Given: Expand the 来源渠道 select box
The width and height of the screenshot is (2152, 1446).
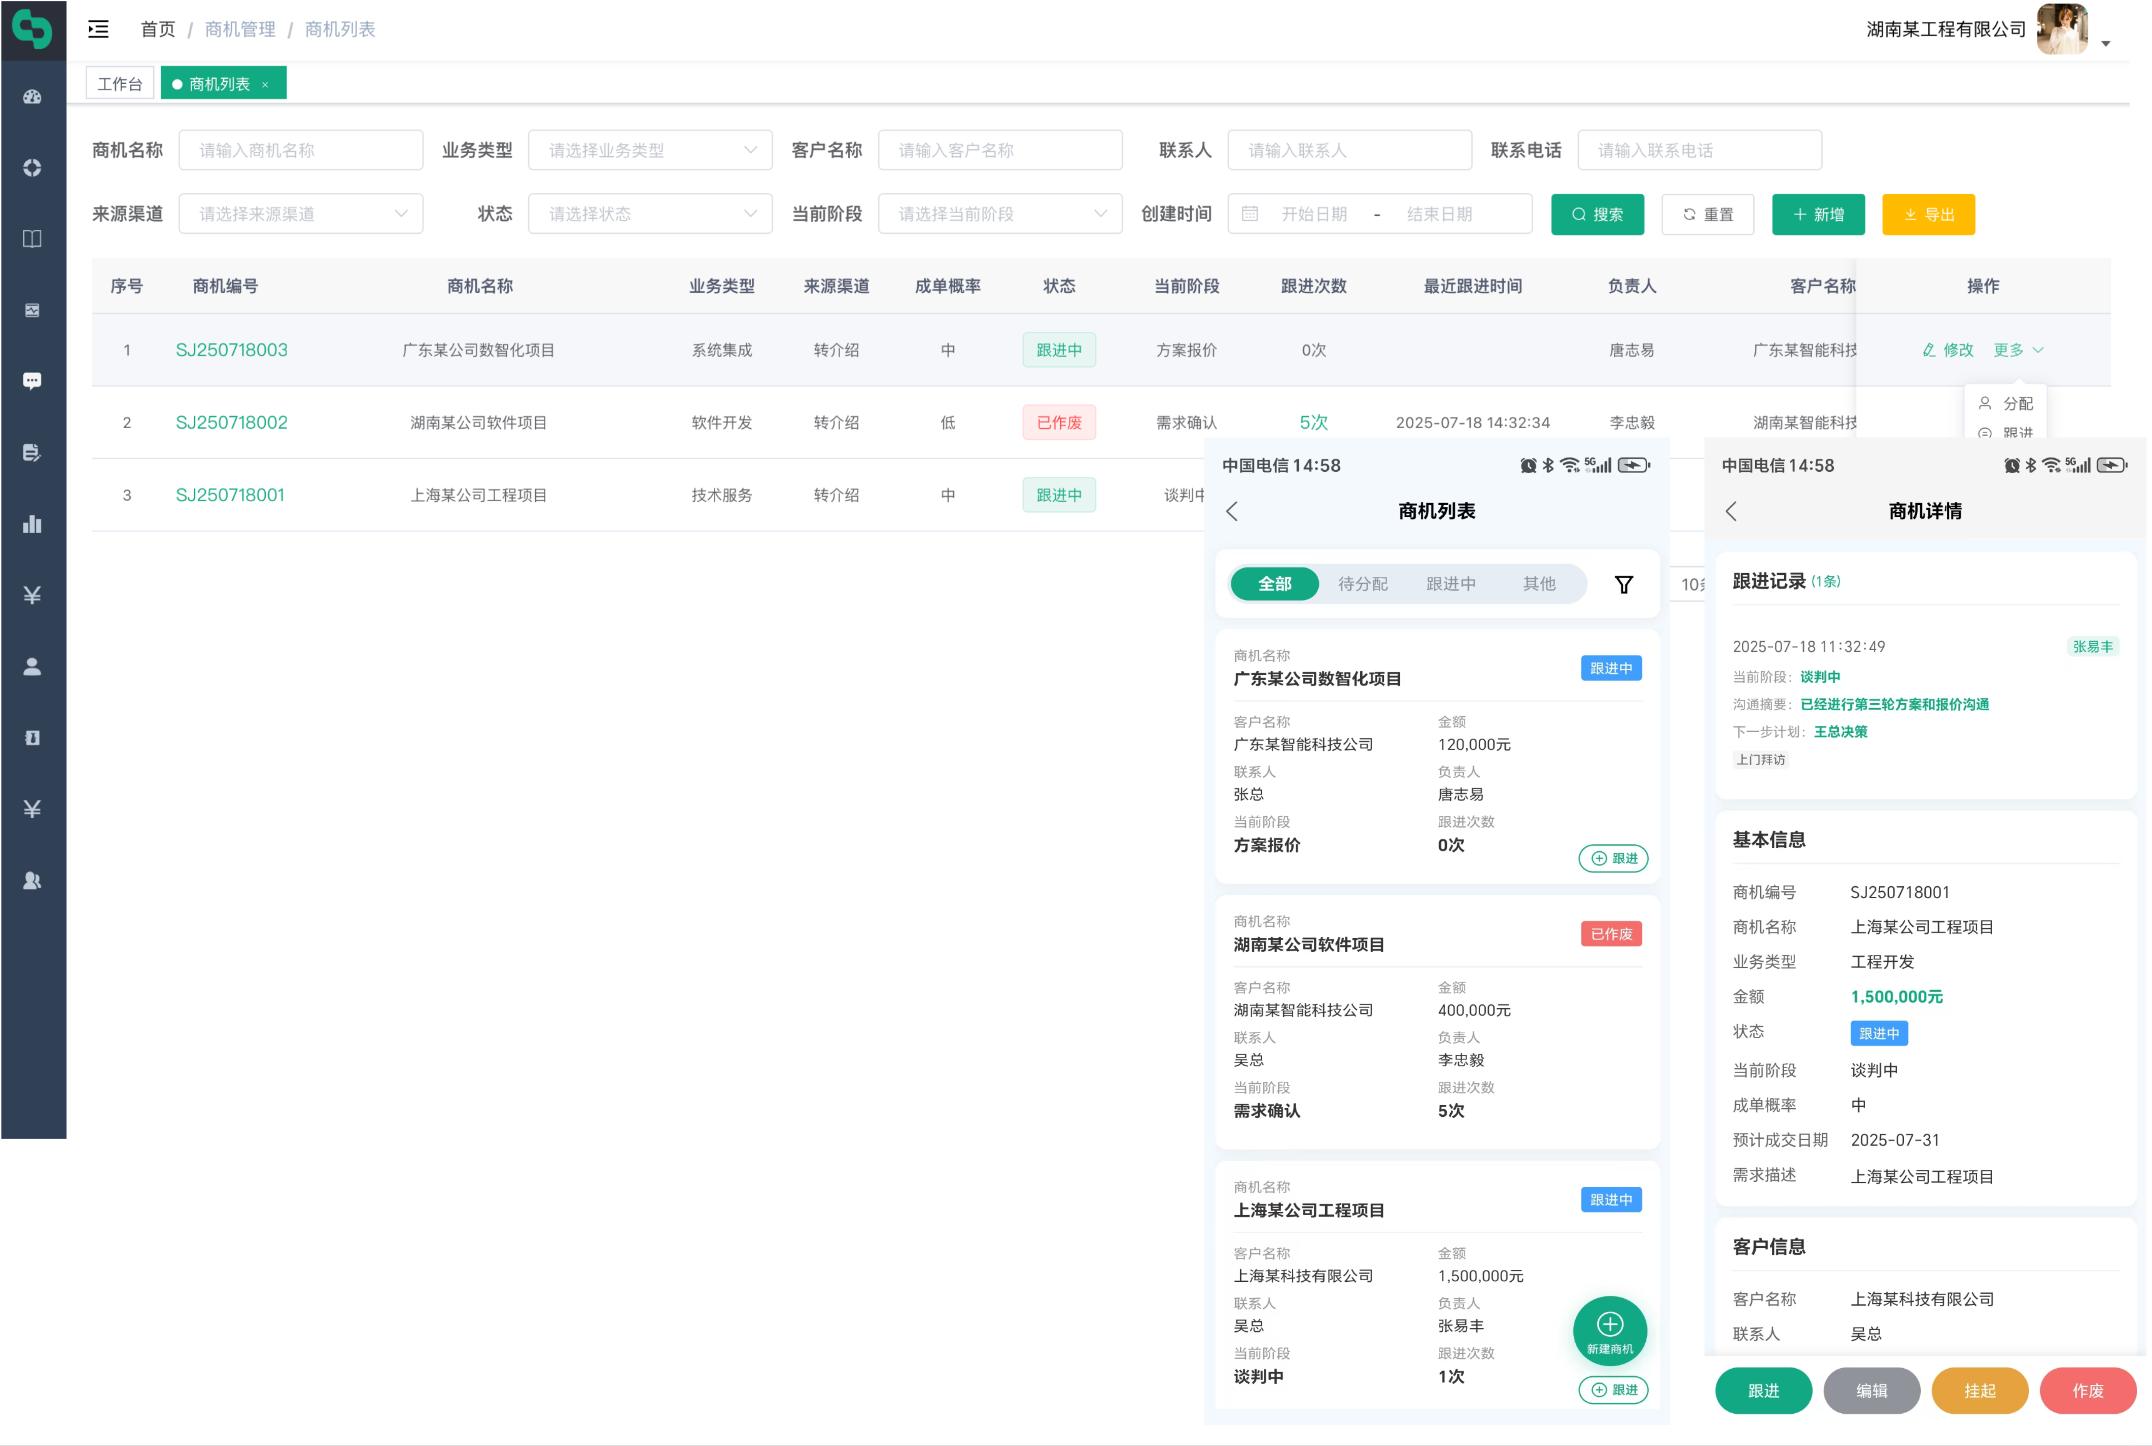Looking at the screenshot, I should (x=300, y=214).
